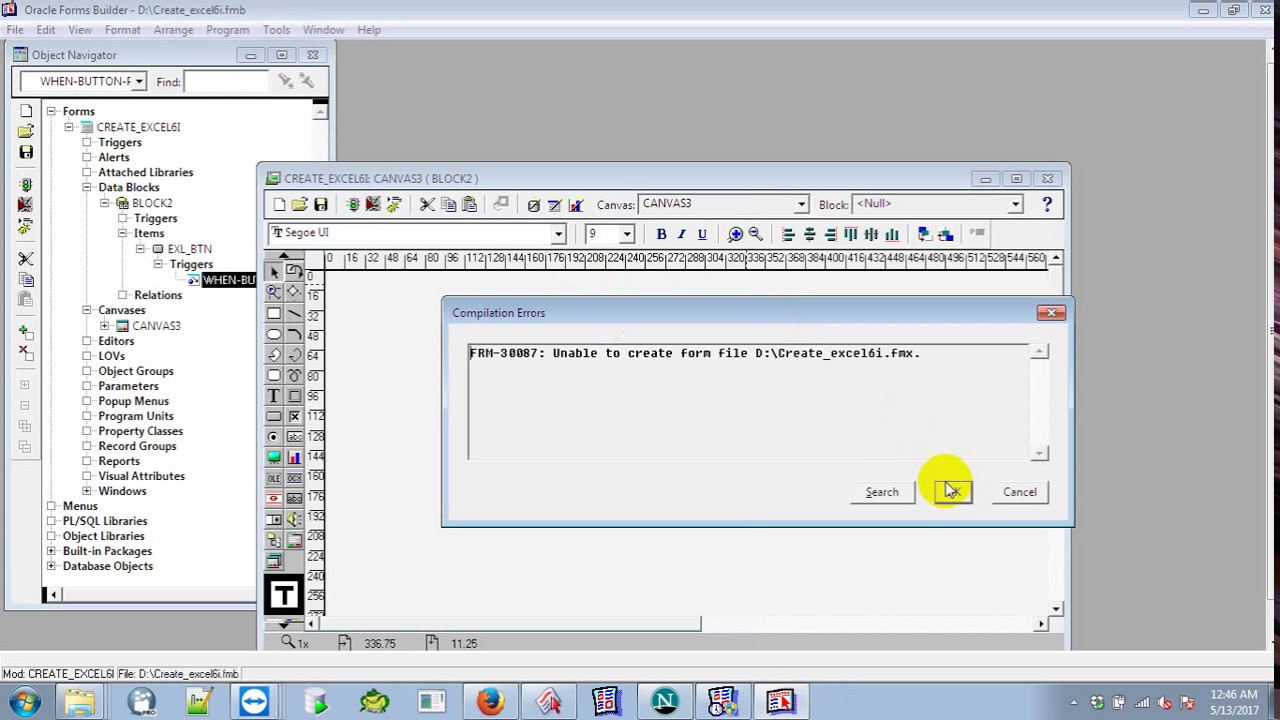Click the red X Delete icon in Object Navigator
Screen dimensions: 1280x720
(x=26, y=351)
